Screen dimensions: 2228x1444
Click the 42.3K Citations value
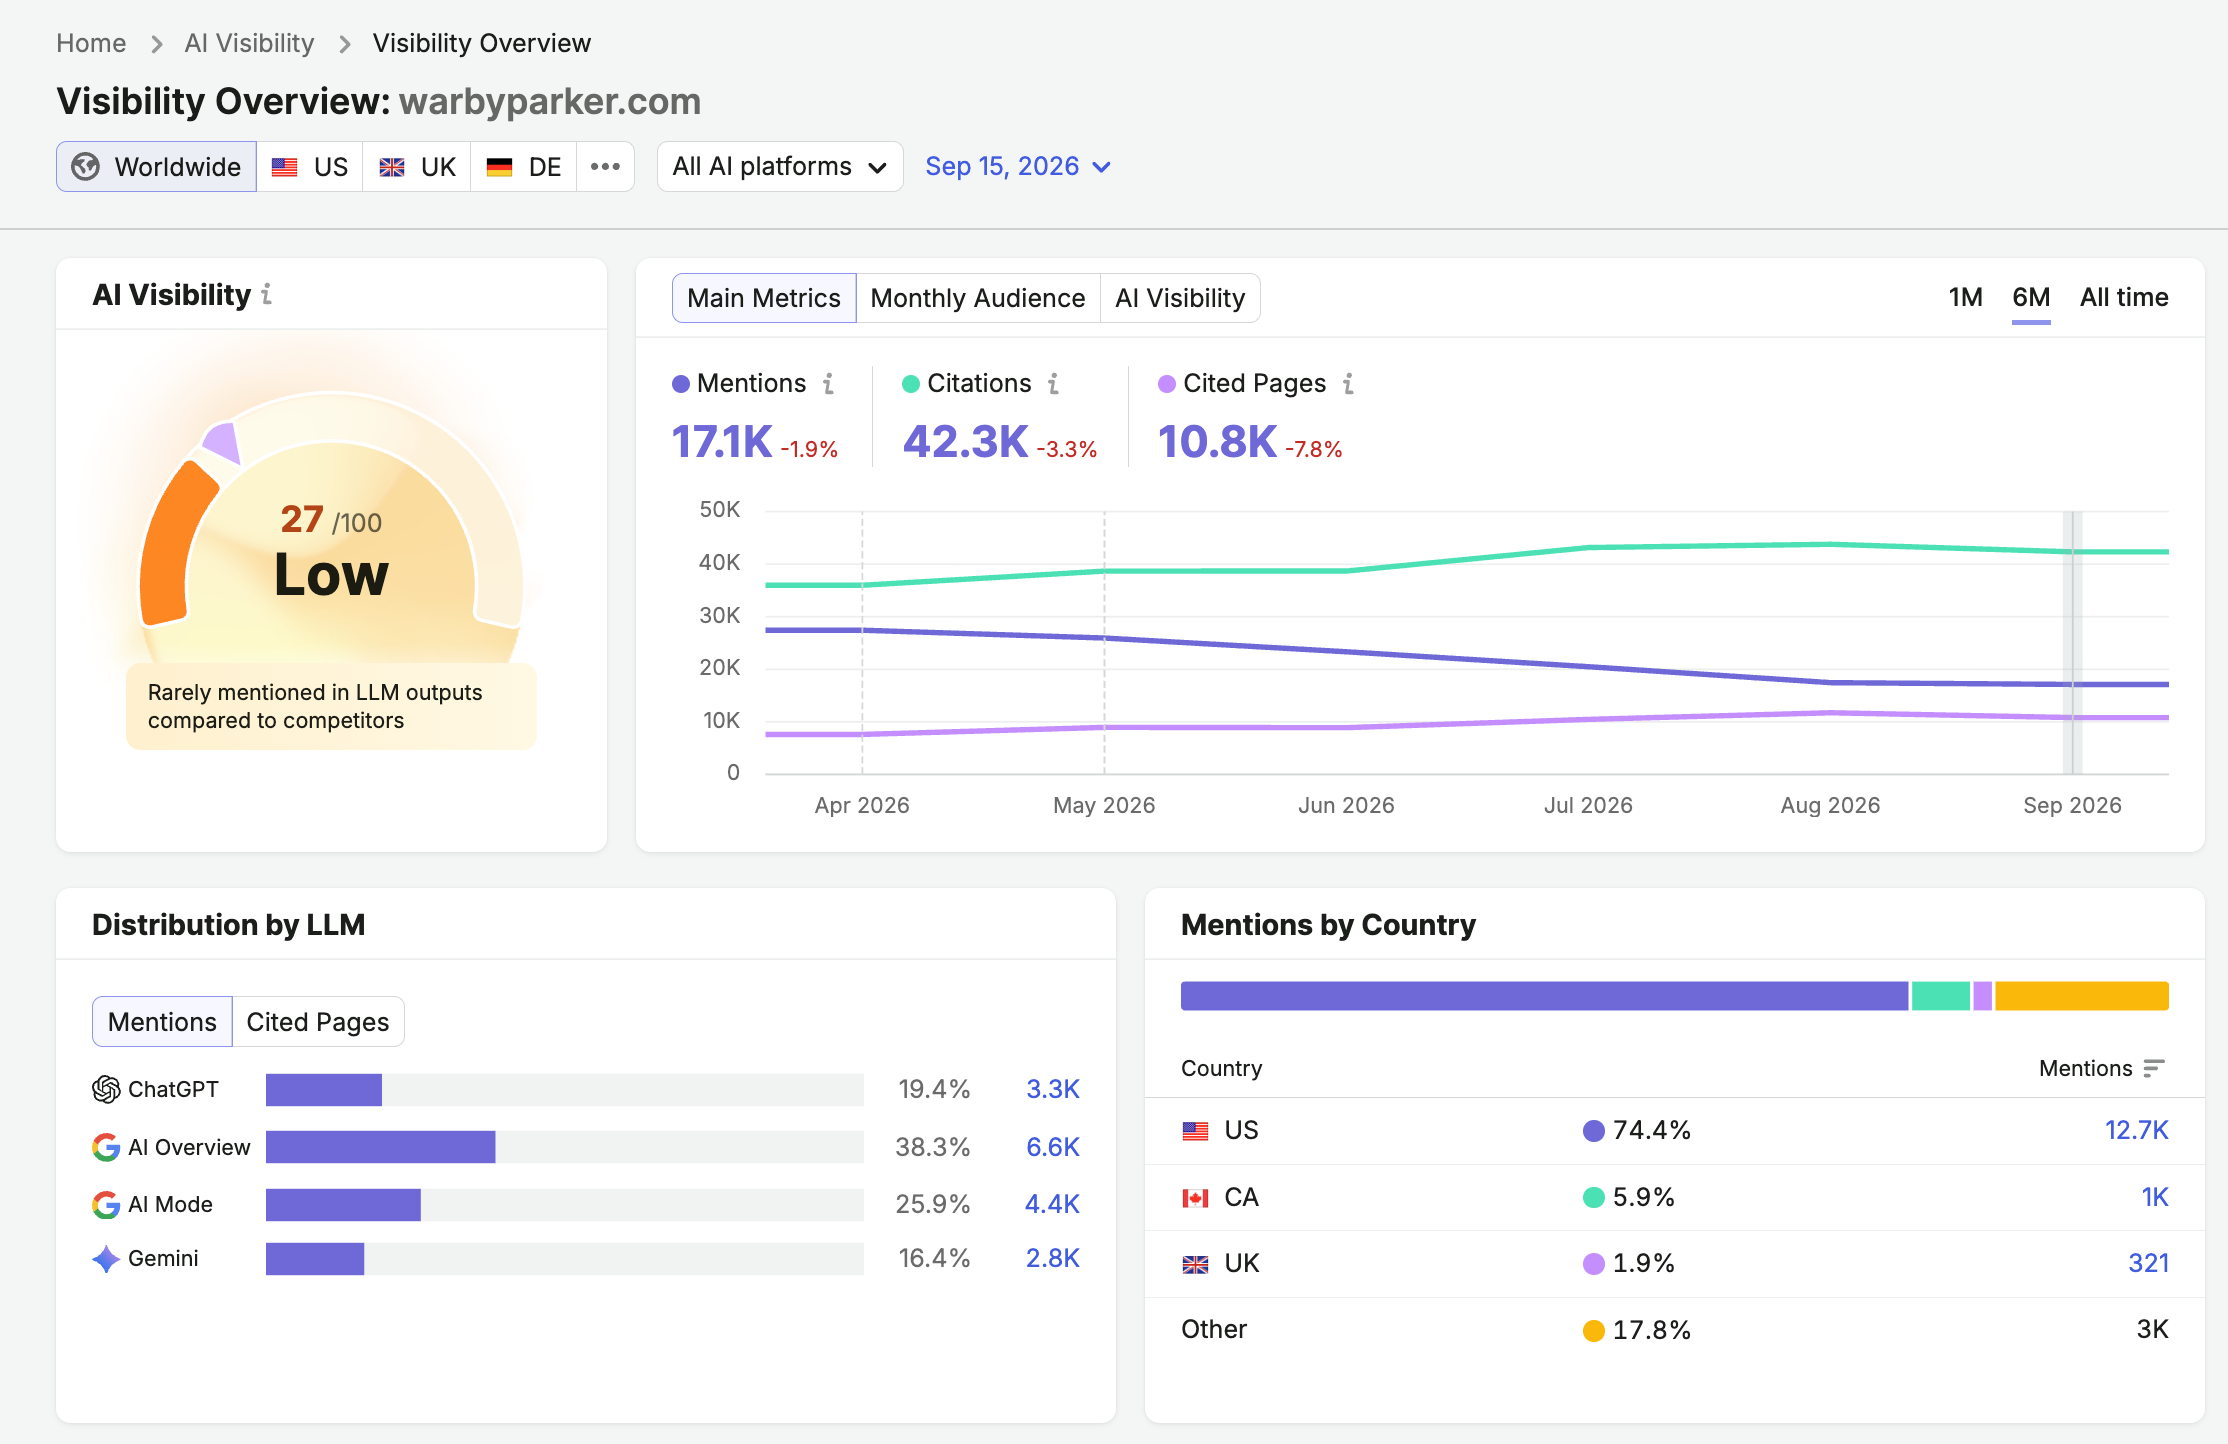[x=966, y=442]
